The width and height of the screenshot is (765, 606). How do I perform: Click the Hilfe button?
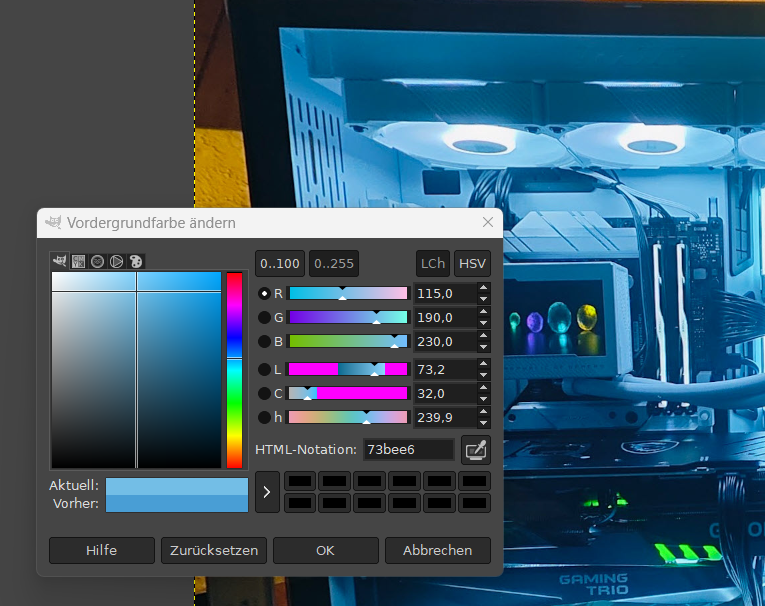click(x=101, y=550)
